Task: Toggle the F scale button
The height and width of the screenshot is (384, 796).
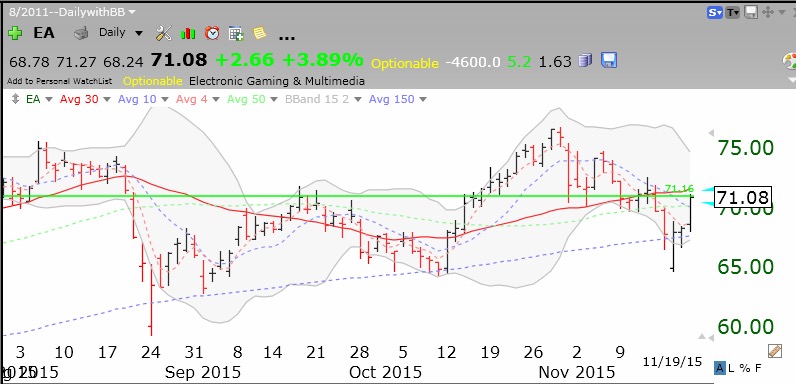Action: coord(757,367)
